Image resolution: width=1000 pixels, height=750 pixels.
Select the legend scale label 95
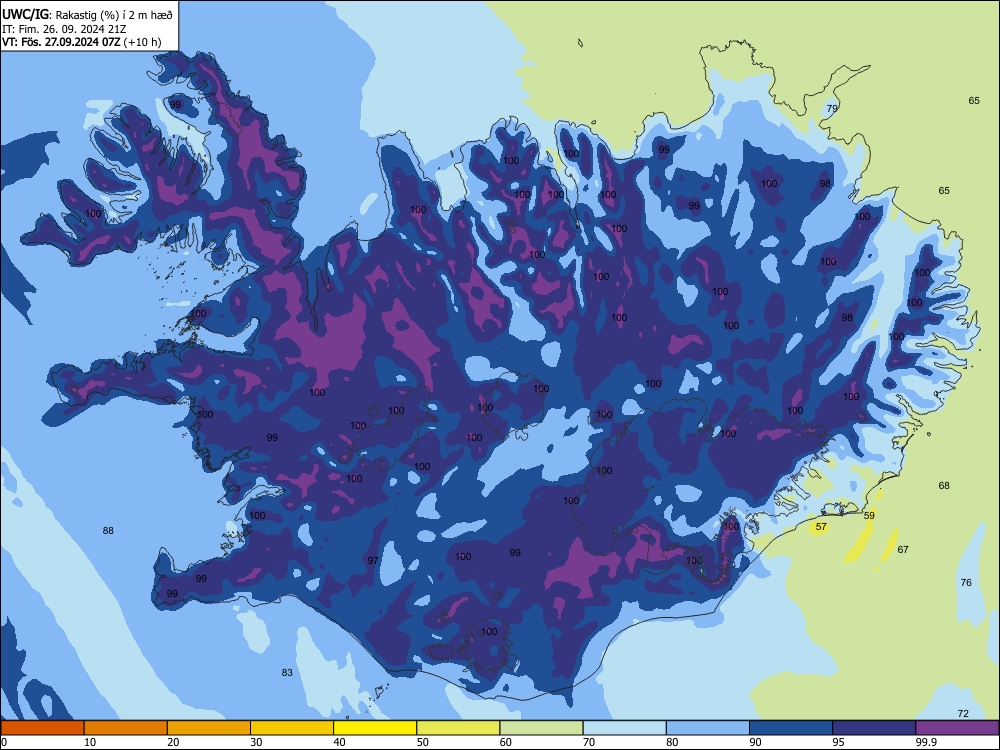click(839, 742)
